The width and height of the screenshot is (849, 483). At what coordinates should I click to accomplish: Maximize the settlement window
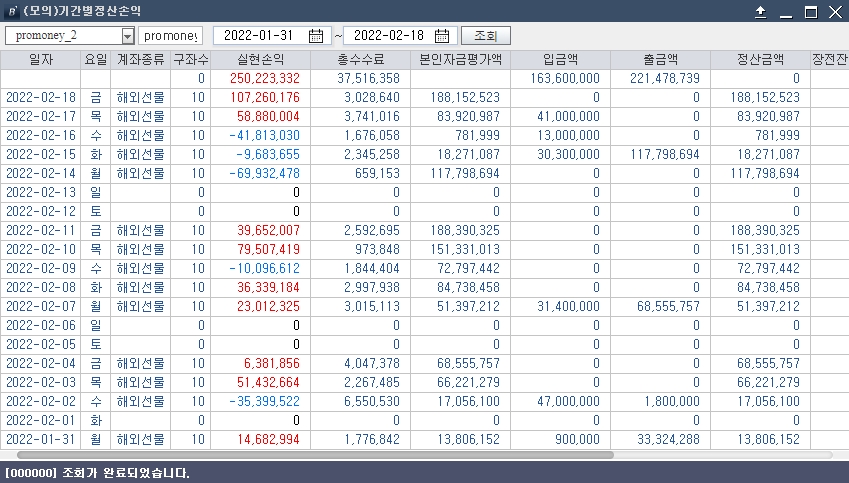click(x=810, y=12)
